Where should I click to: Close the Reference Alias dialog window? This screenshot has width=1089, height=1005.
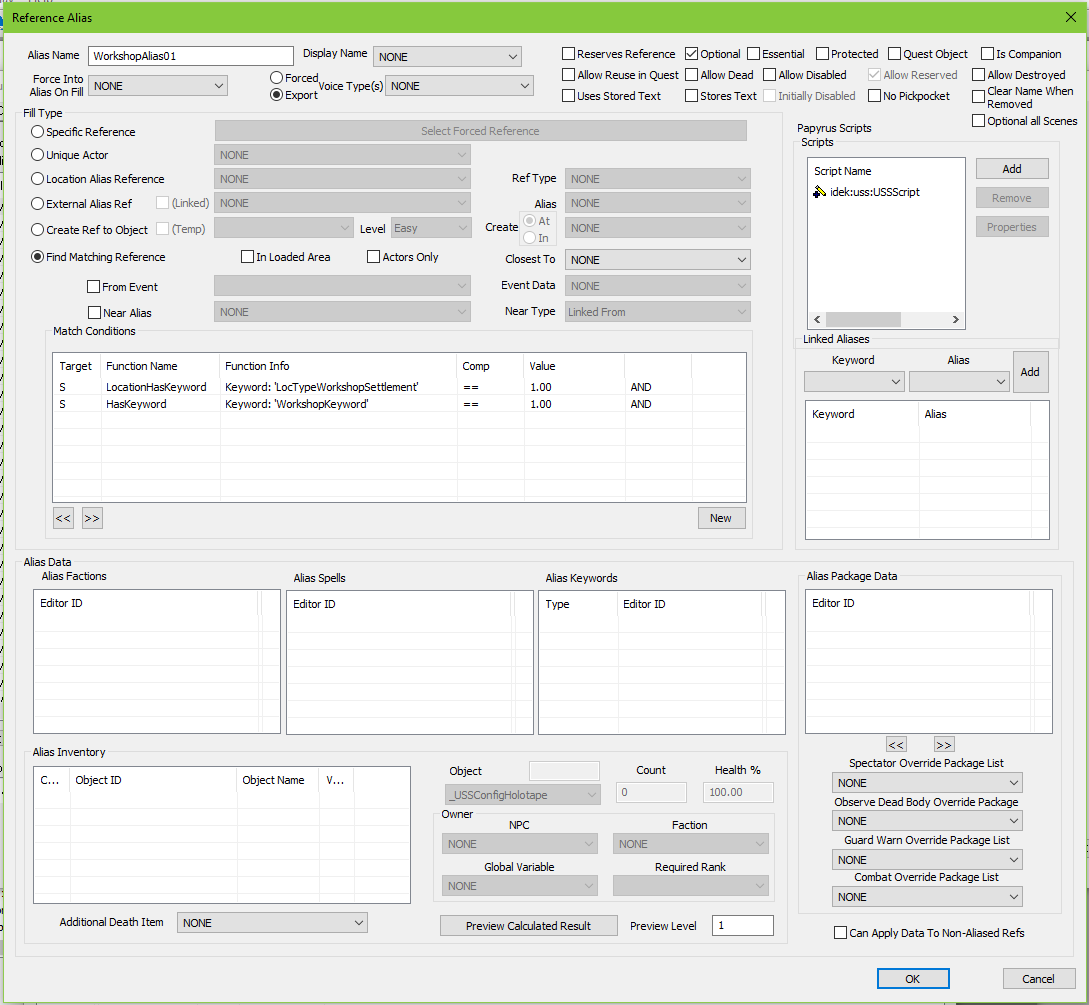coord(1071,16)
